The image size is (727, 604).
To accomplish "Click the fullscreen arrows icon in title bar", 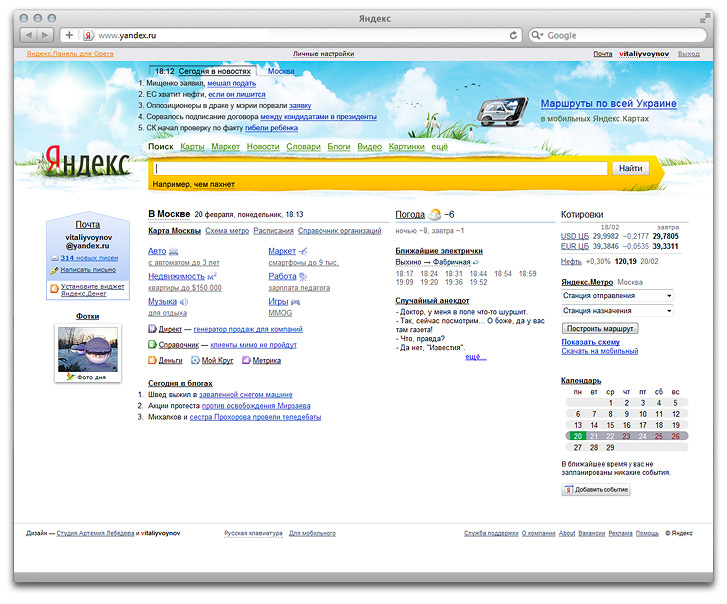I will (x=705, y=18).
